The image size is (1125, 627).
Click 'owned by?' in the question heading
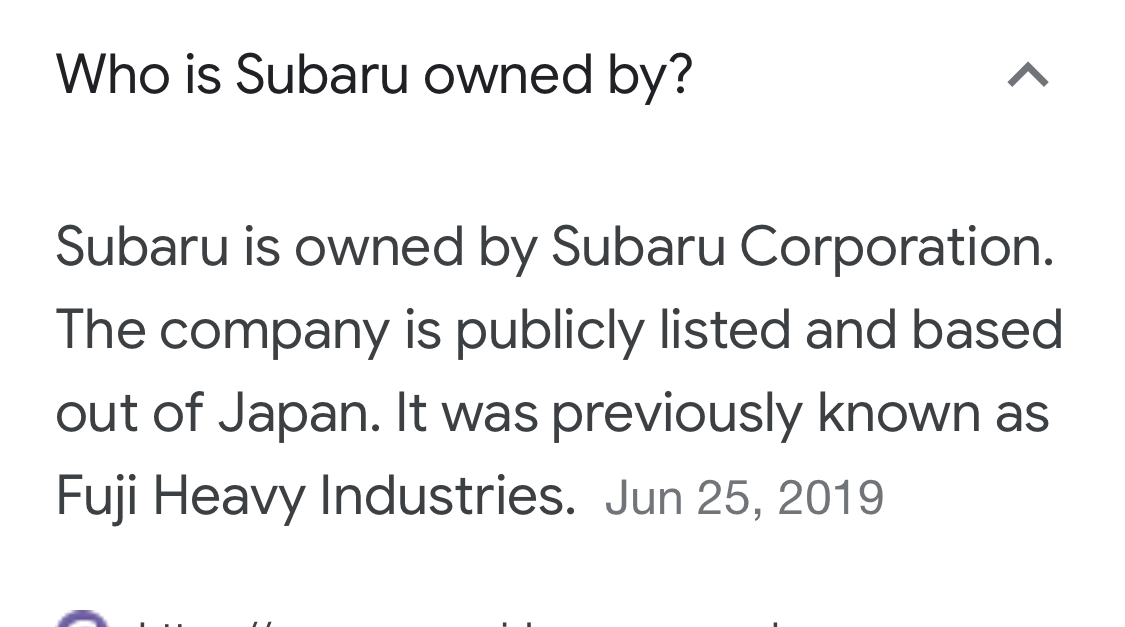click(558, 77)
